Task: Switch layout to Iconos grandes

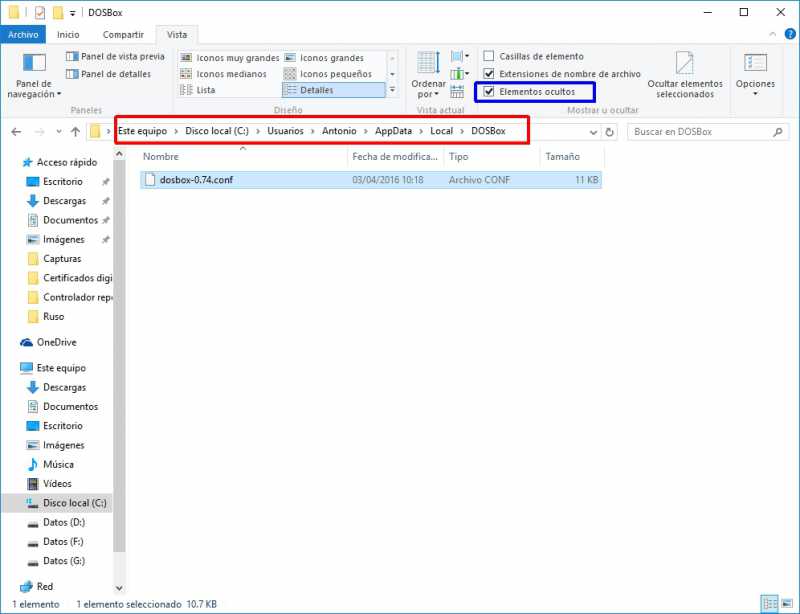Action: [324, 58]
